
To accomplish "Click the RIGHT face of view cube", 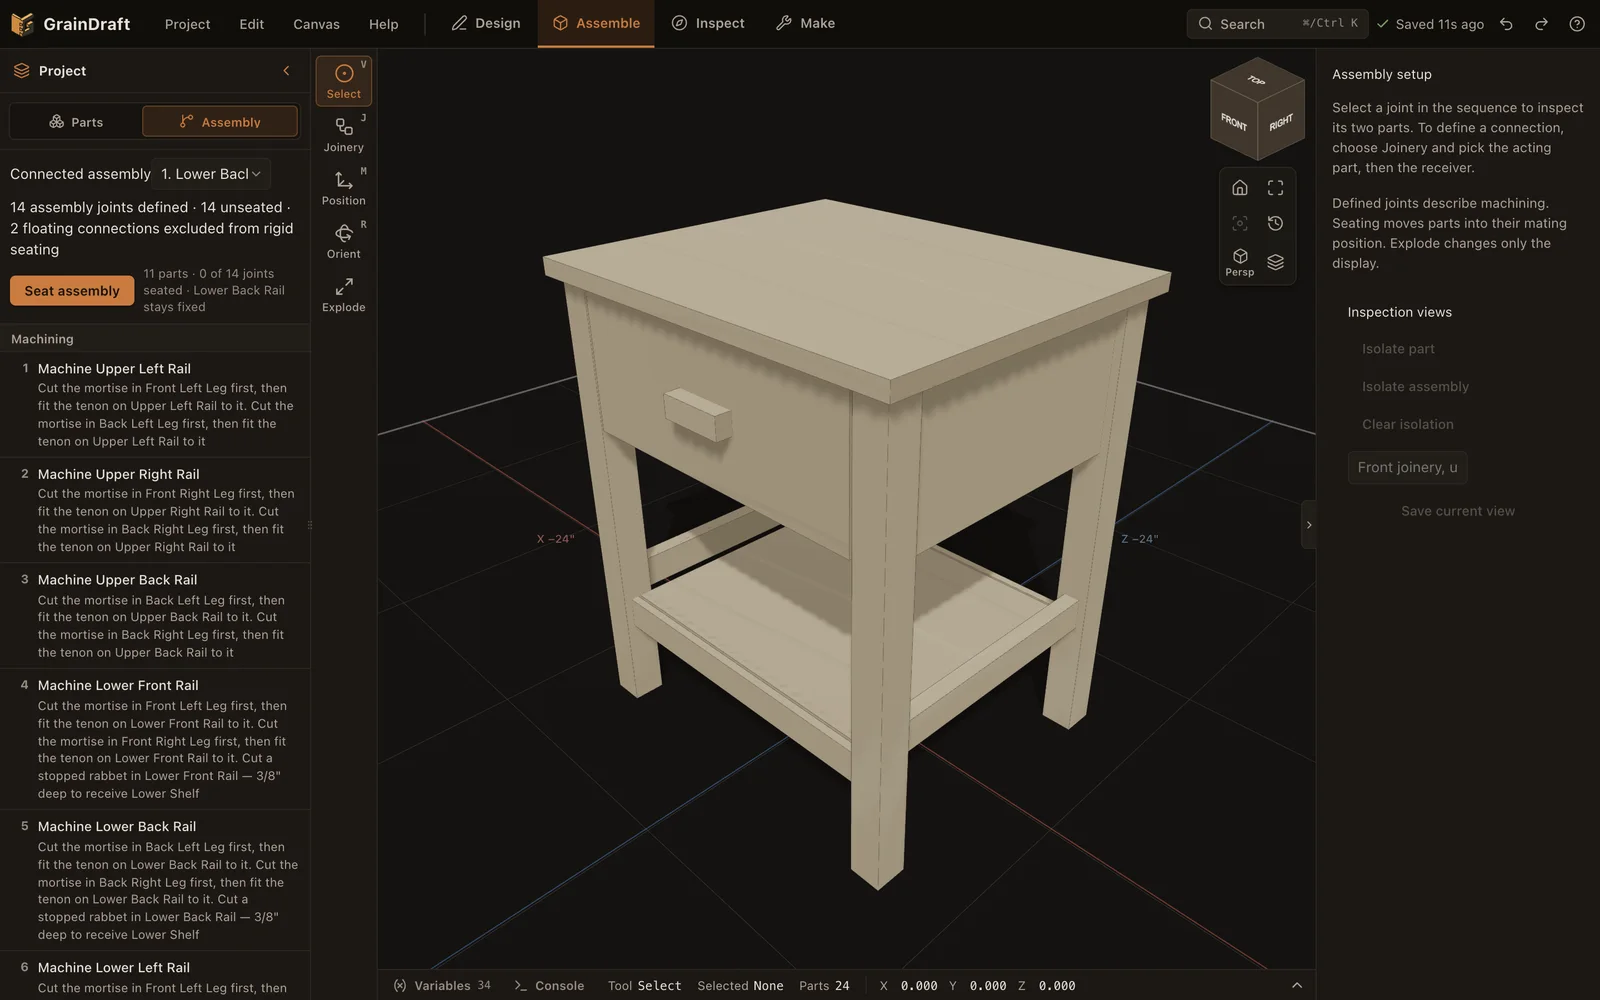I will pos(1281,122).
